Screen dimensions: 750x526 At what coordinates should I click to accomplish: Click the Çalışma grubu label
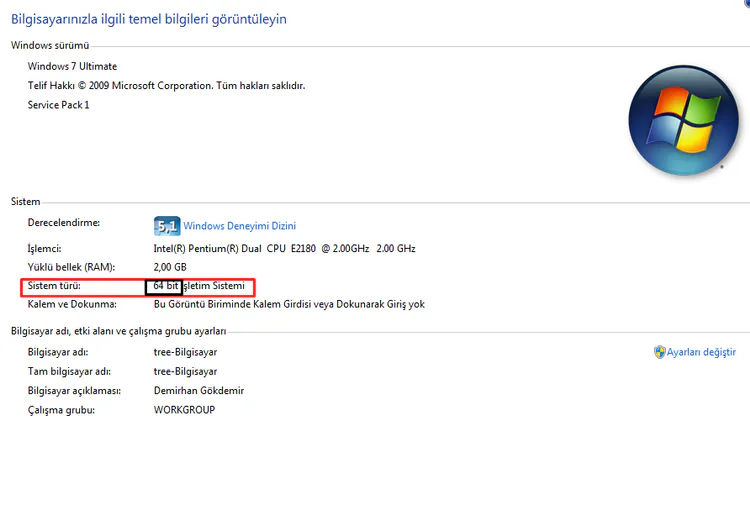61,410
